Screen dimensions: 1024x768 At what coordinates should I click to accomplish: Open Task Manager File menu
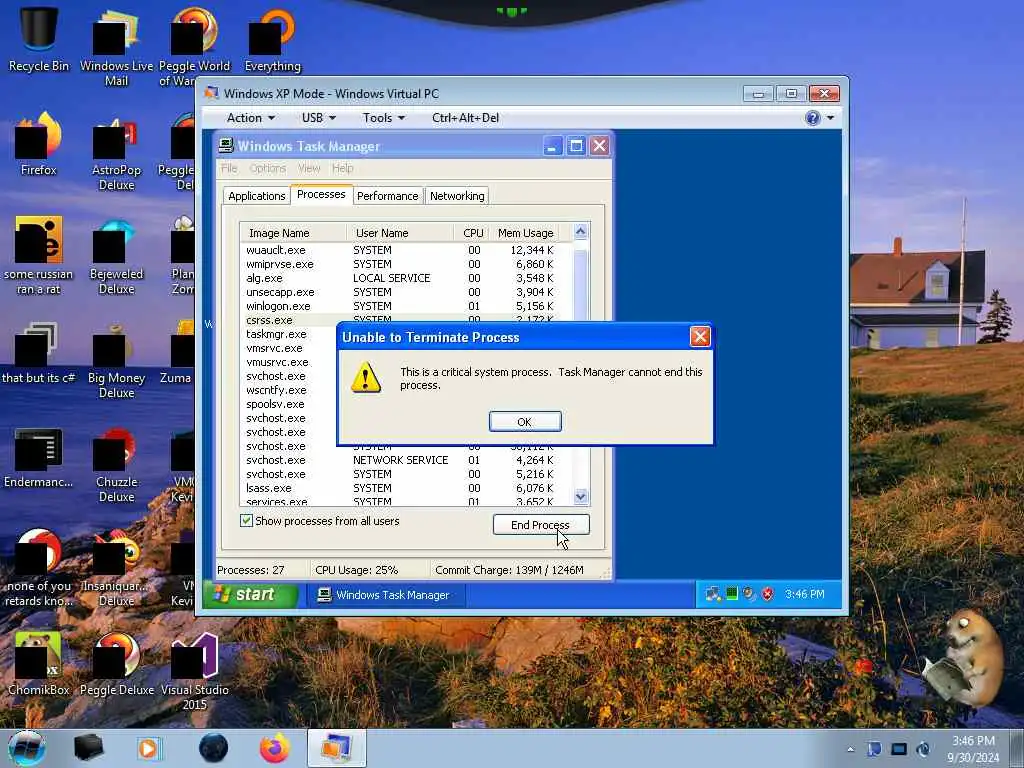(x=229, y=168)
